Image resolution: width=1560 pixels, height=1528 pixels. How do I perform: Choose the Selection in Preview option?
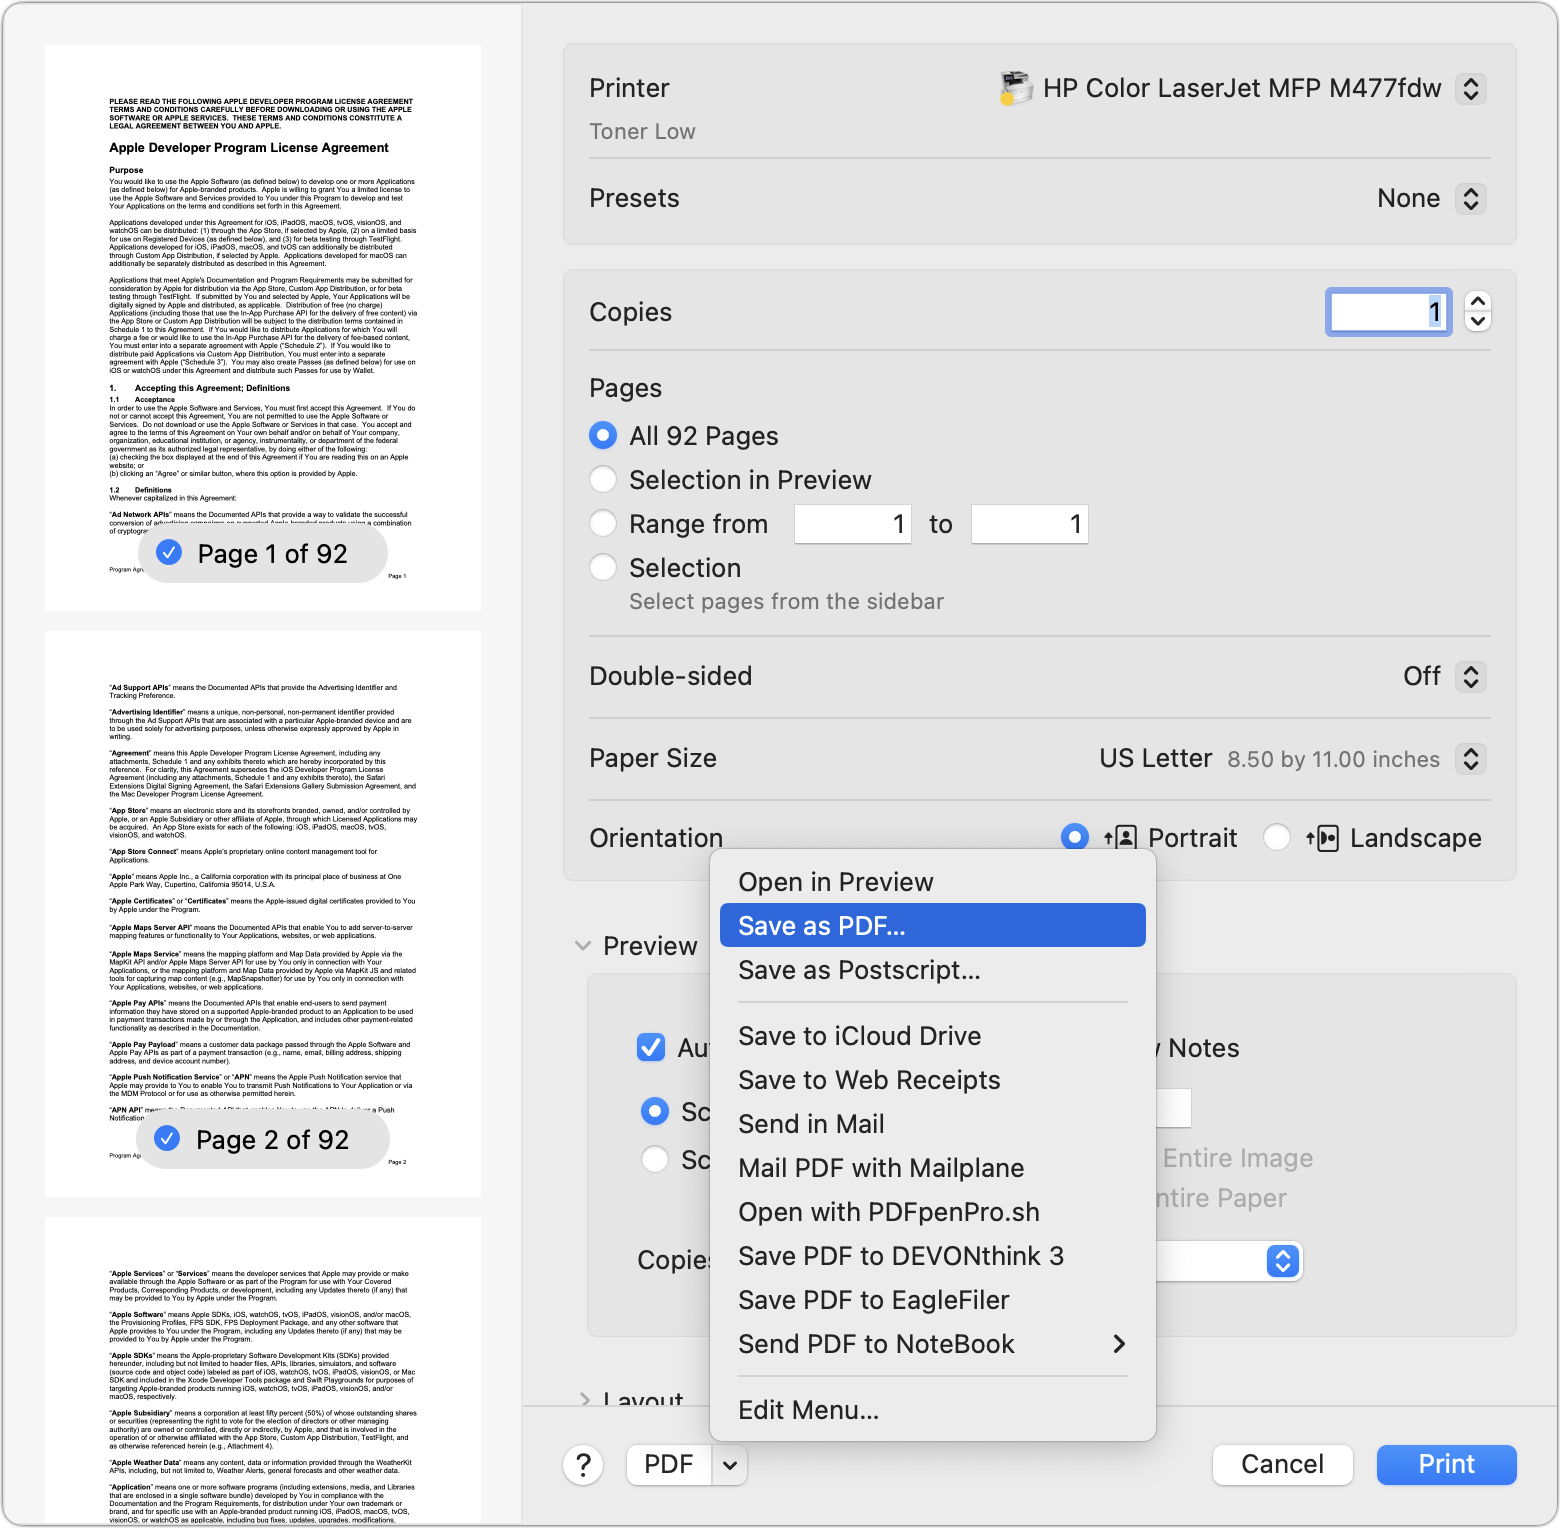point(603,479)
